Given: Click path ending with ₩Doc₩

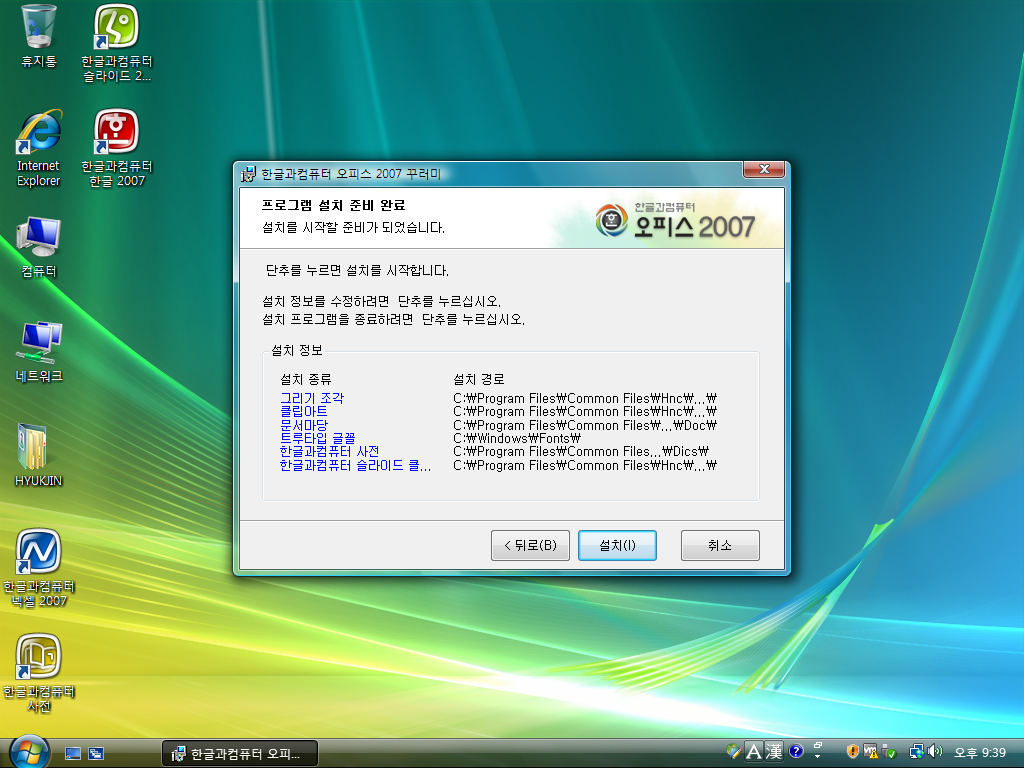Looking at the screenshot, I should coord(584,425).
